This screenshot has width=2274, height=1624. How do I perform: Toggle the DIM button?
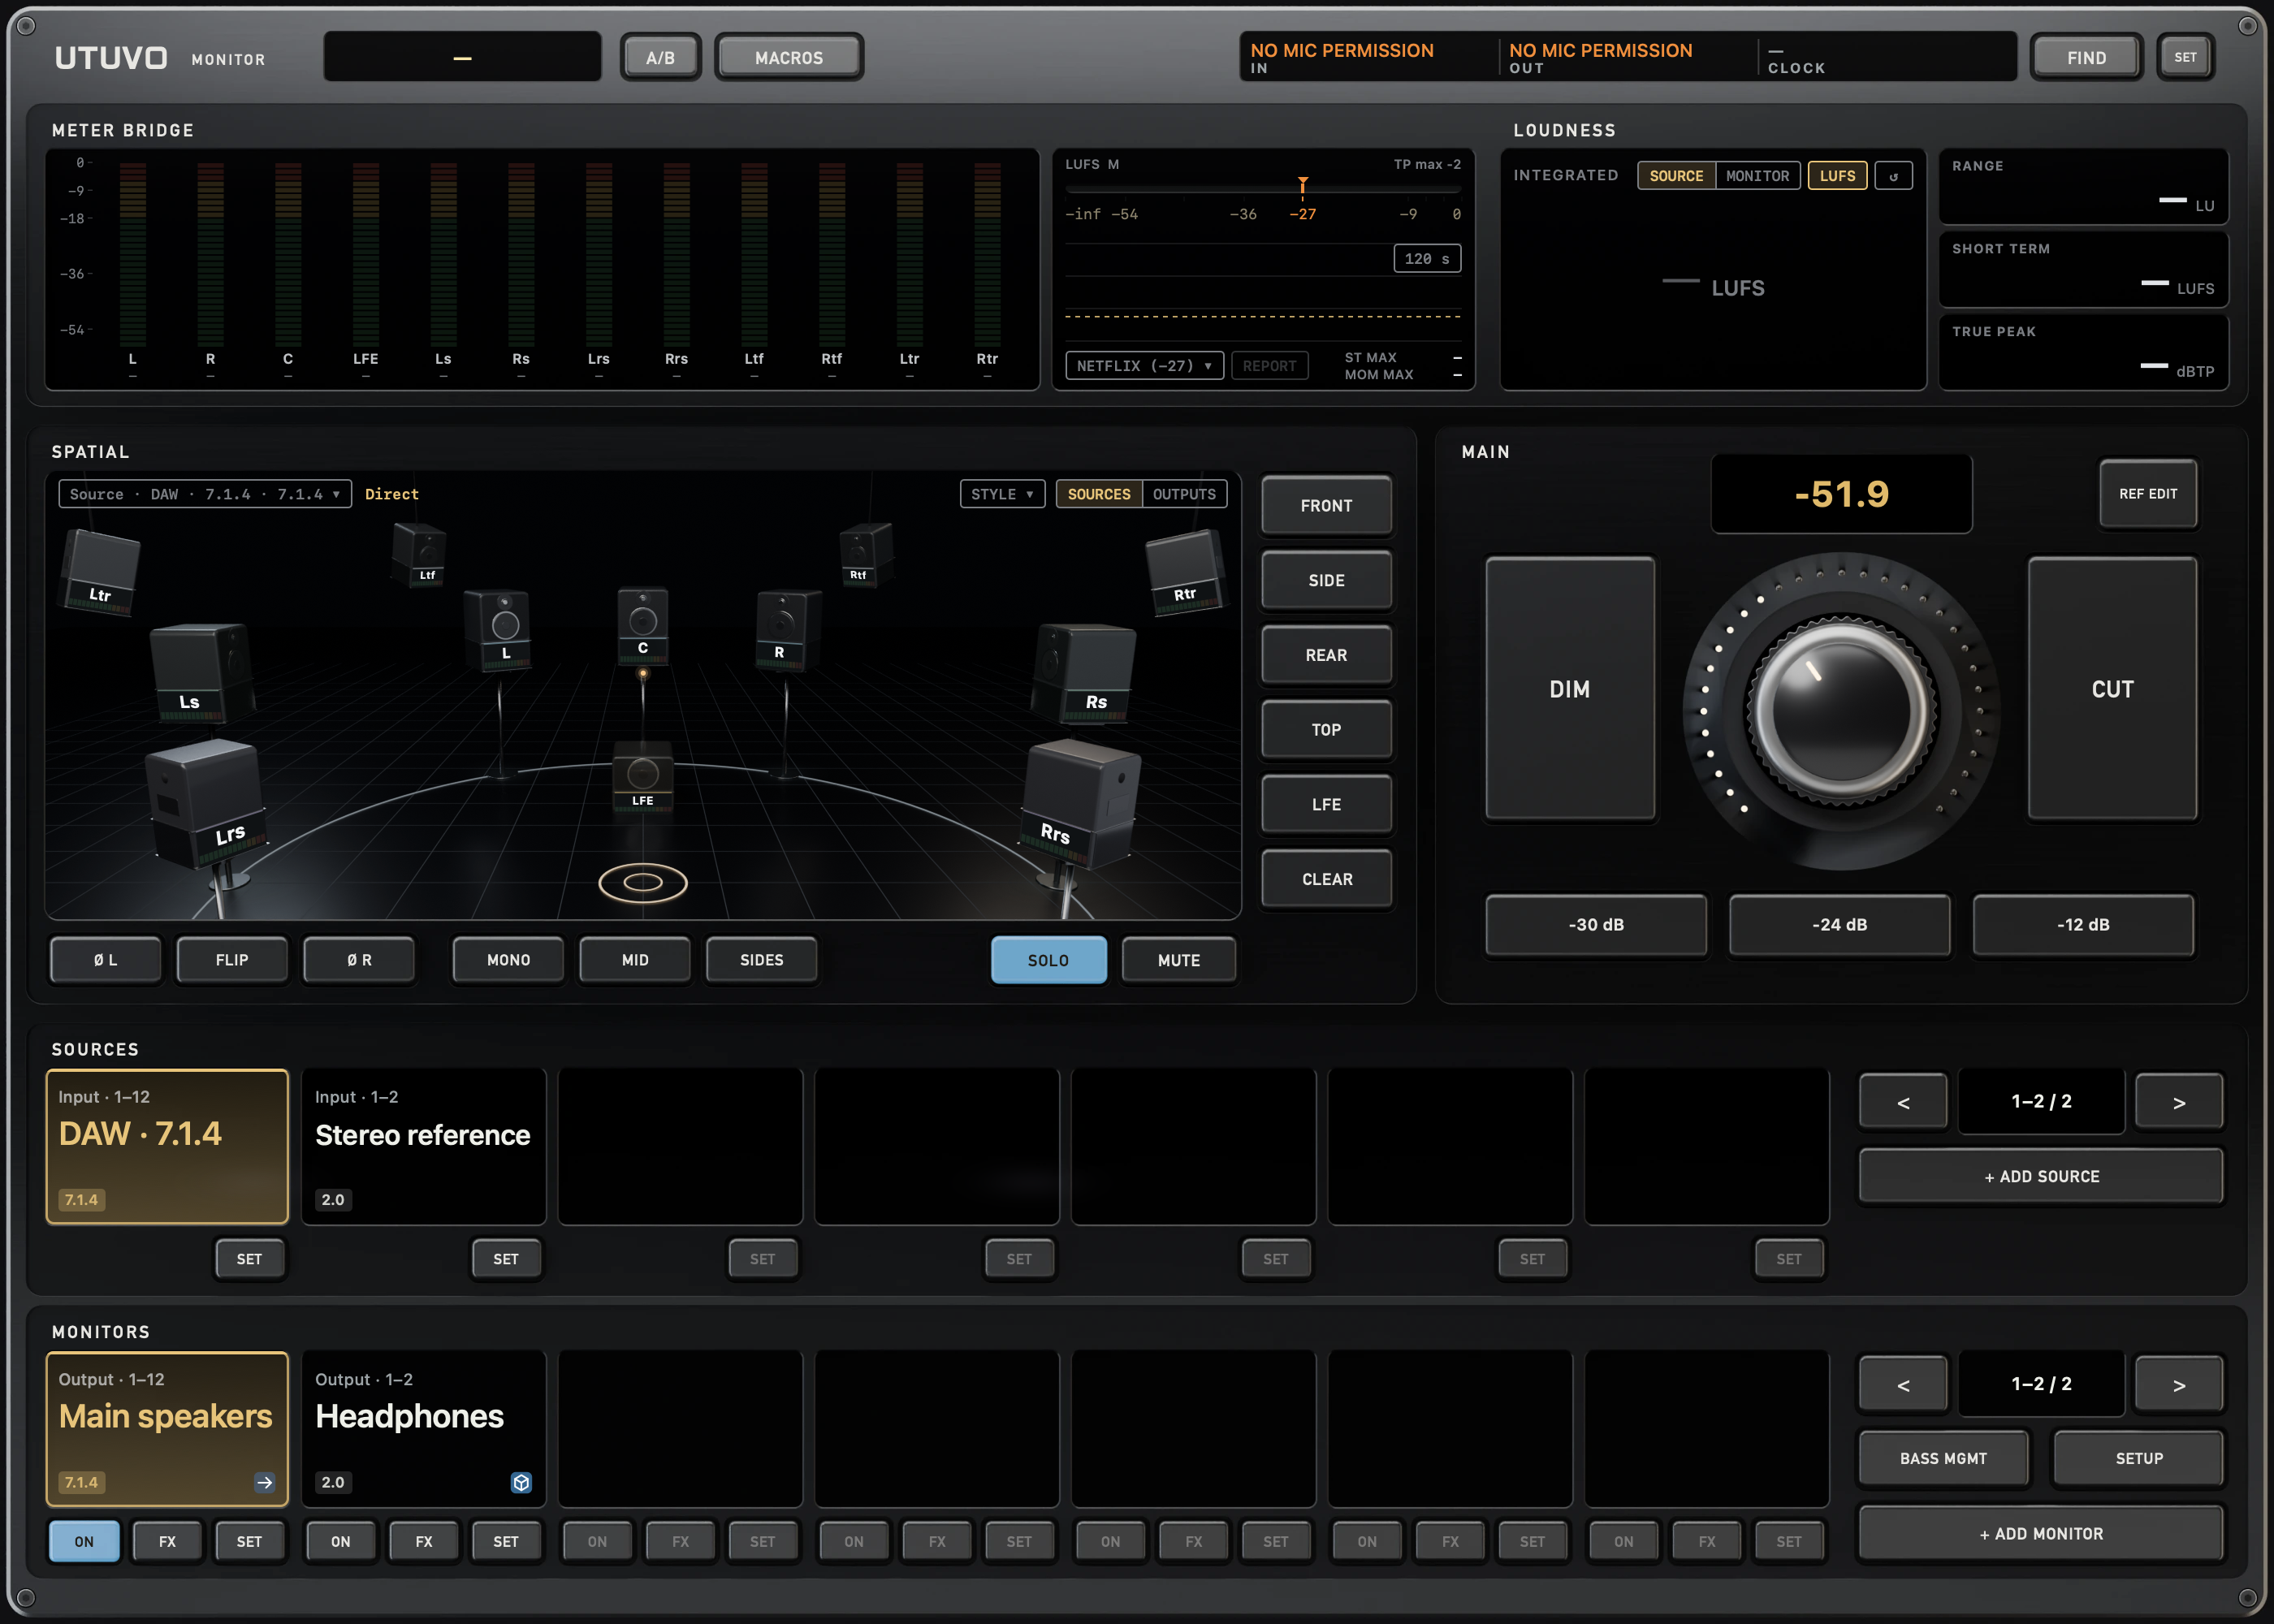coord(1570,689)
